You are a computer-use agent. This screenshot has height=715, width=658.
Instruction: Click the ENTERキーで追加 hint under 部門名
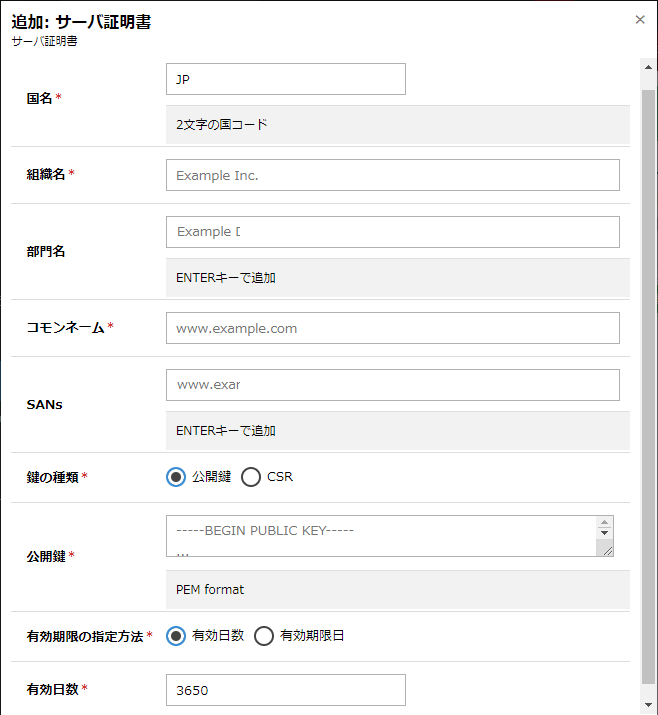[x=226, y=278]
